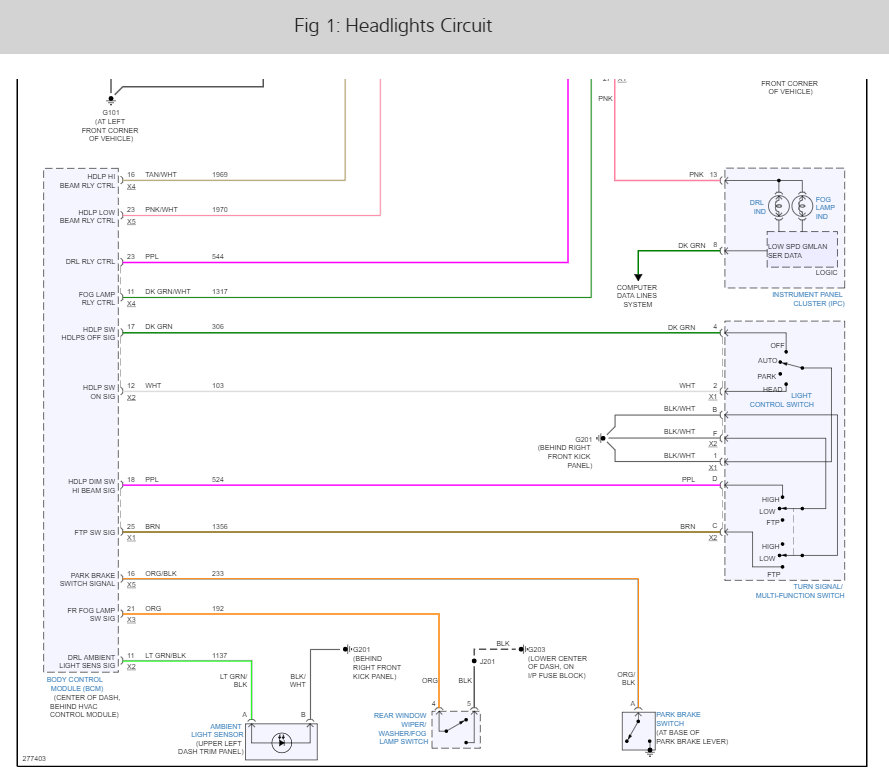Click the 'DRL AMBIENT LIGHT SENS SIG' label

tap(87, 662)
